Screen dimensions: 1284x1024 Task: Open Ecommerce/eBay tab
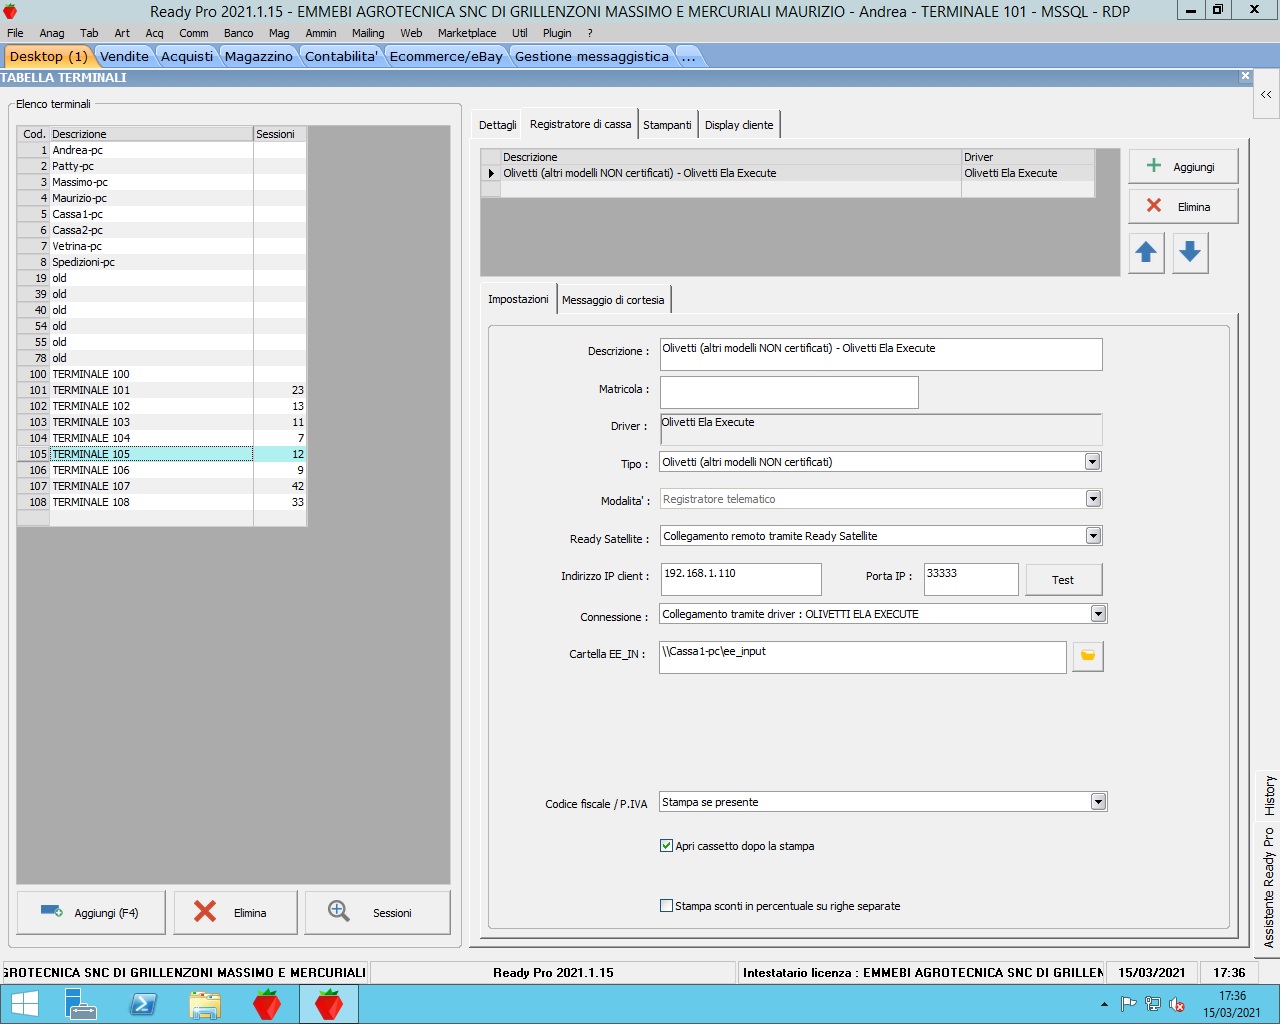click(446, 56)
